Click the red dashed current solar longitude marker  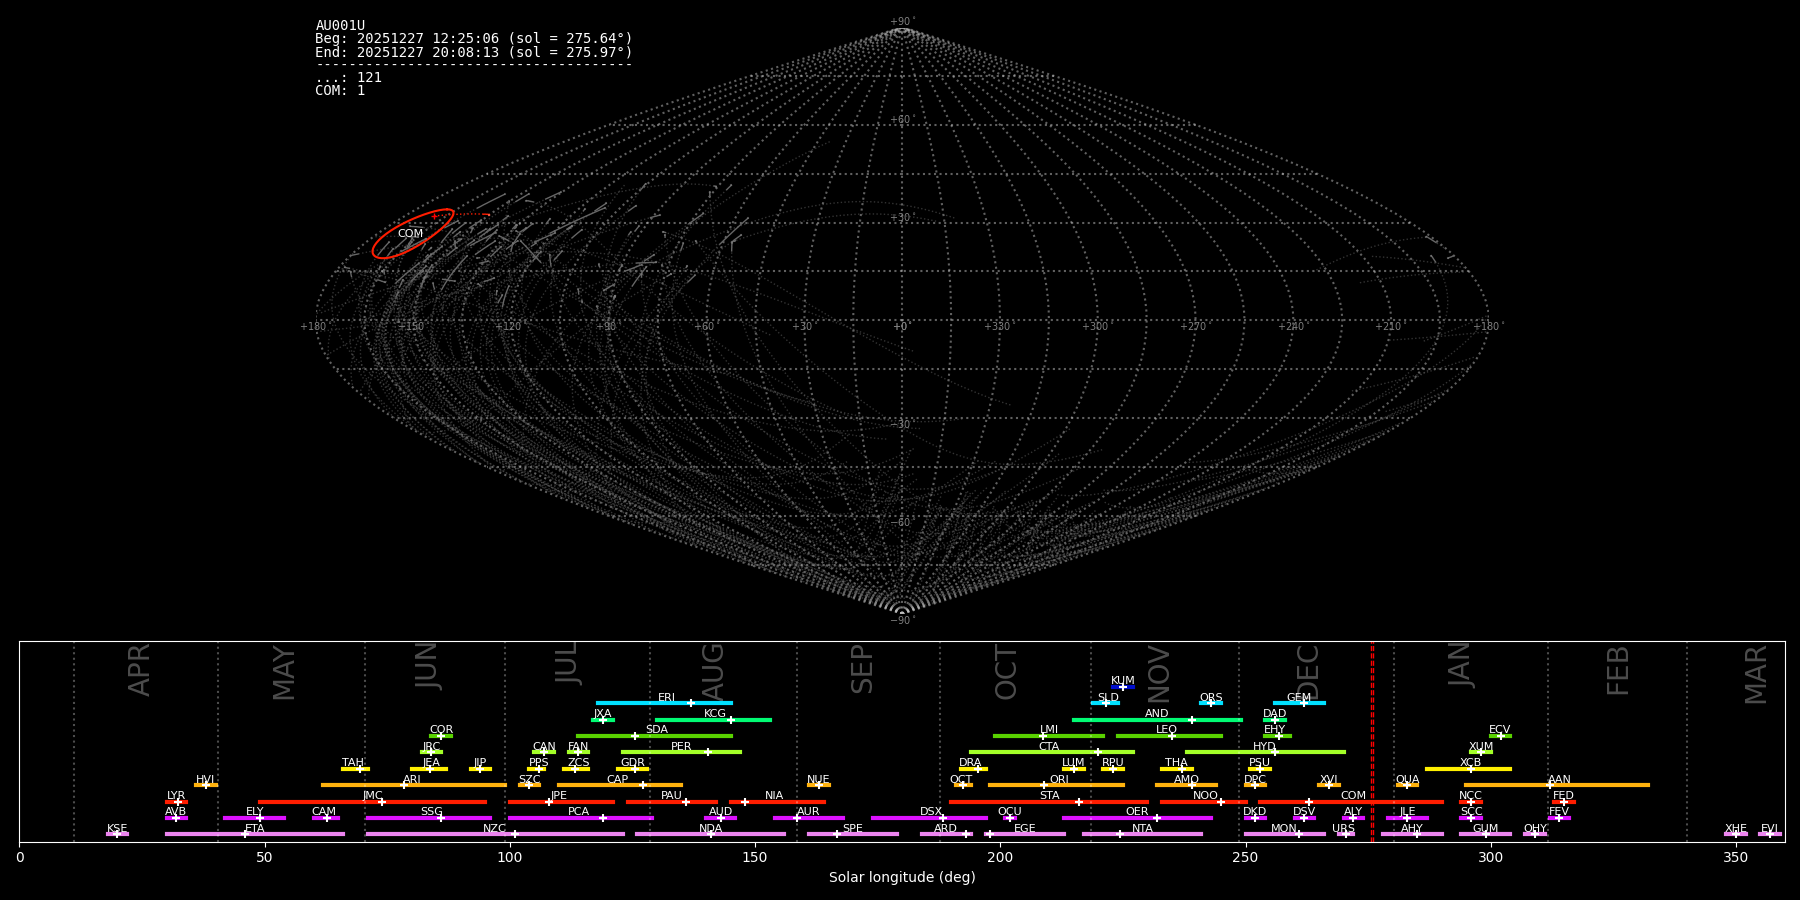coord(1372,741)
